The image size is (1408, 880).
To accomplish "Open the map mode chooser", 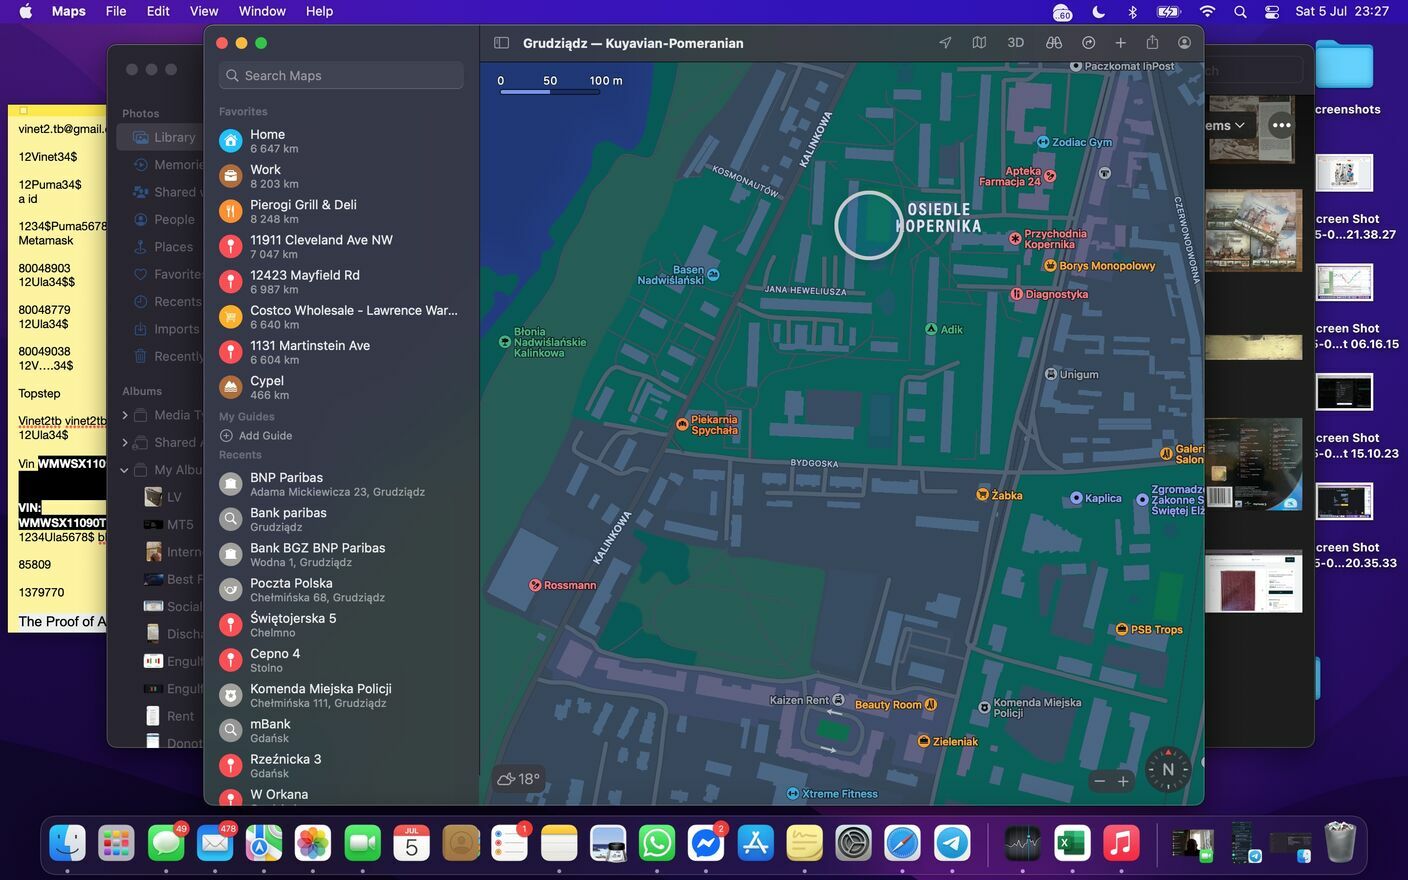I will 979,43.
